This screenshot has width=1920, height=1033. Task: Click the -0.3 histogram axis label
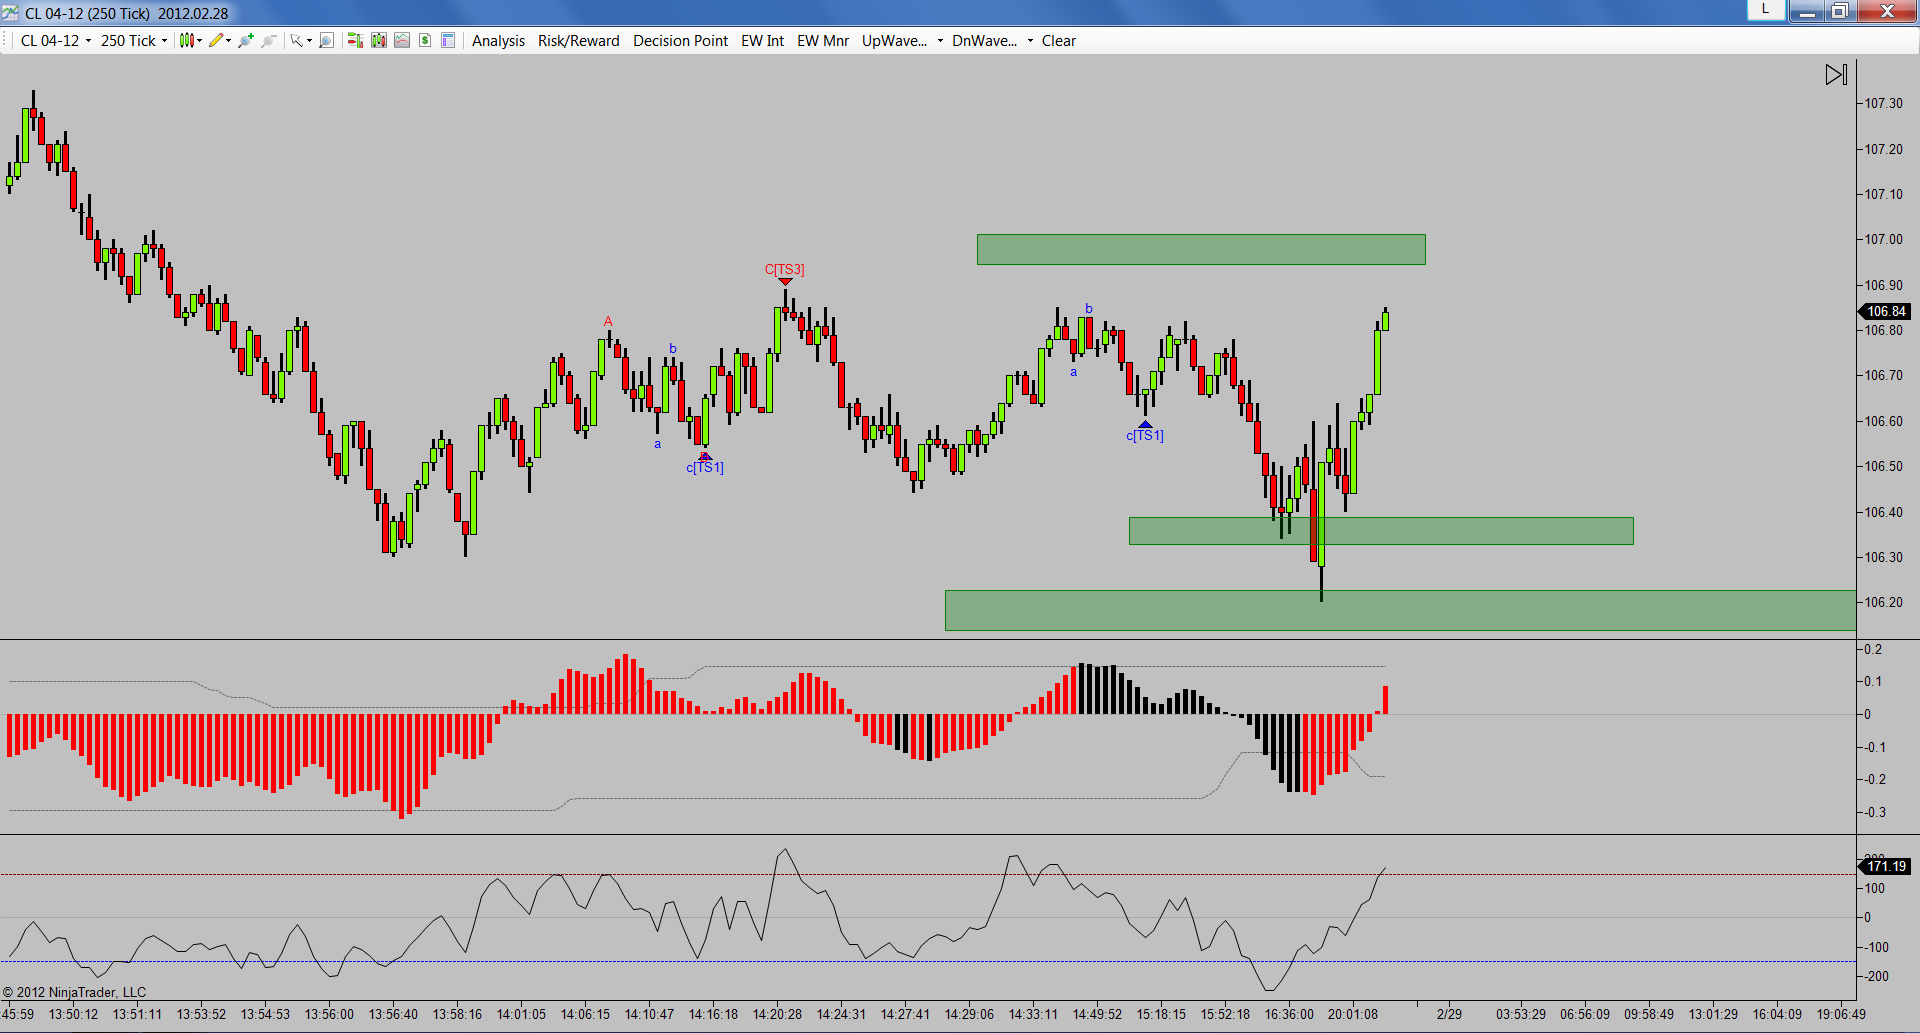coord(1873,812)
